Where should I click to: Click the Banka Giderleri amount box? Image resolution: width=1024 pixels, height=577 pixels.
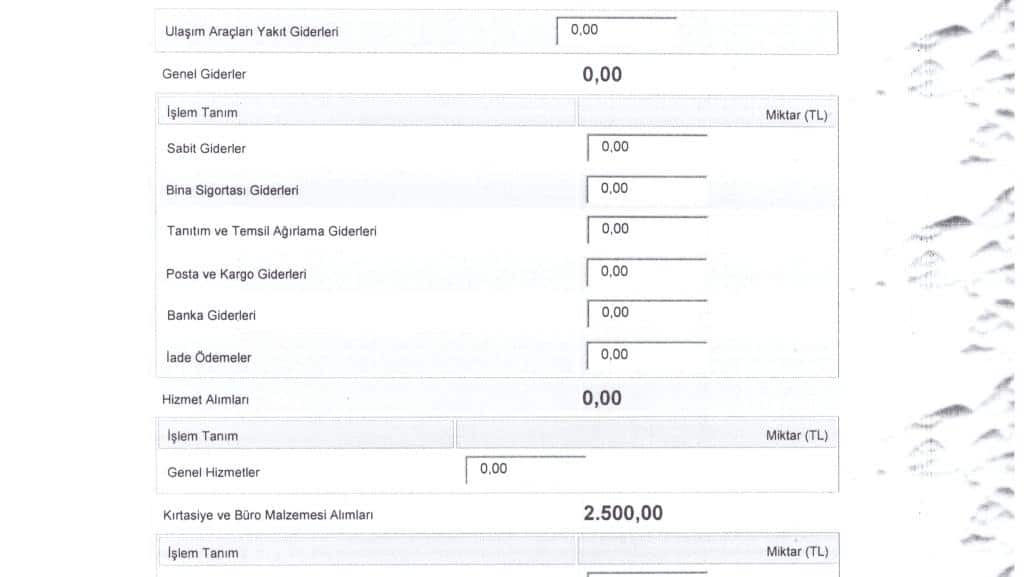click(x=647, y=313)
